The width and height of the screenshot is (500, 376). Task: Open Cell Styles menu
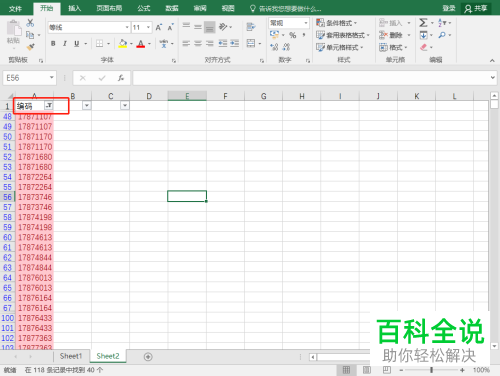pos(340,47)
